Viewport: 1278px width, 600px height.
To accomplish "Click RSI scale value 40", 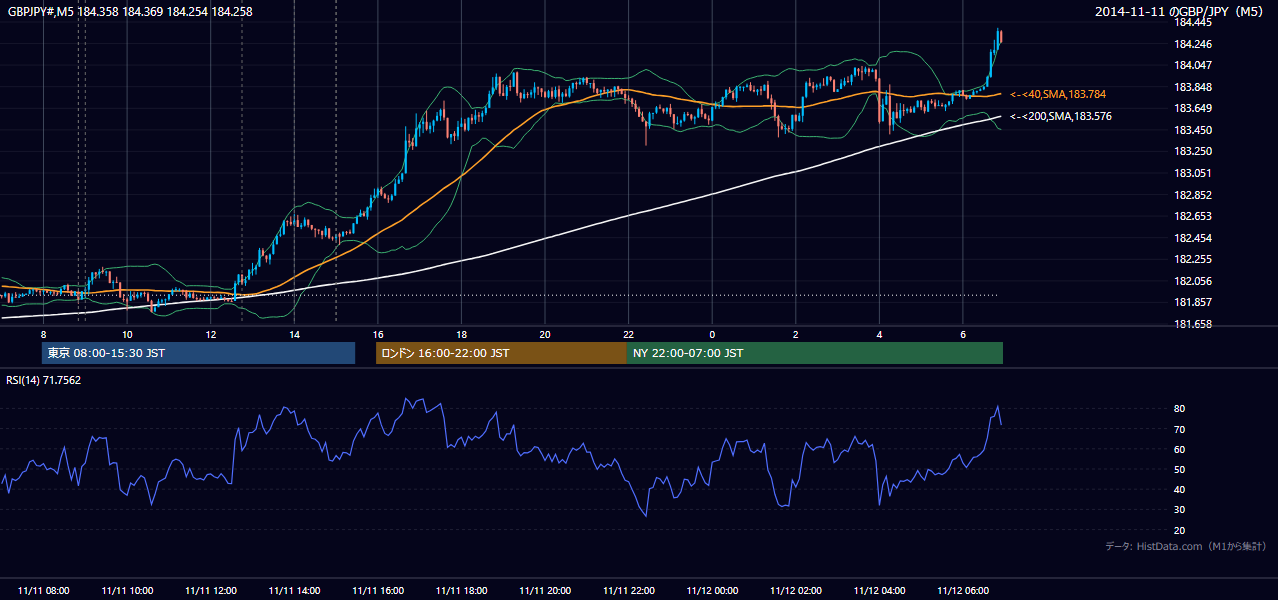I will tap(1180, 490).
